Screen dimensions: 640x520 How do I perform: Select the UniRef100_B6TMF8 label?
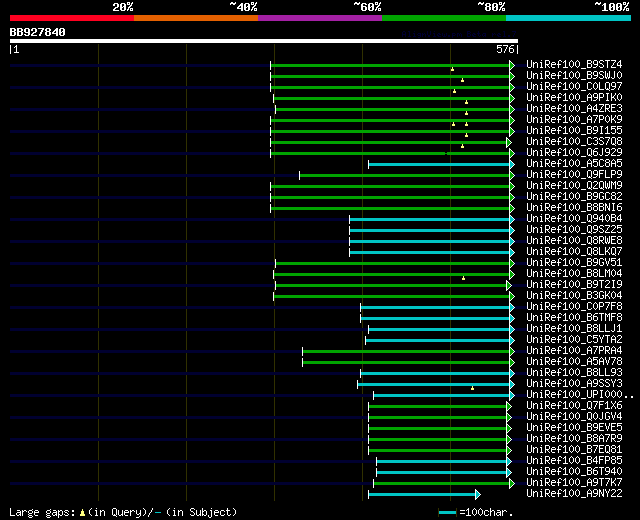tap(574, 318)
